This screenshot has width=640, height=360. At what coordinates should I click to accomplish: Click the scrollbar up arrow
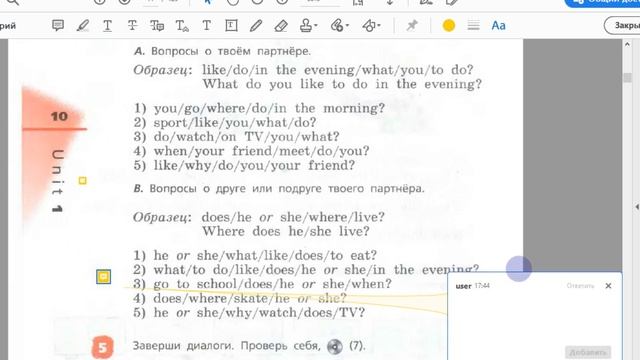[627, 44]
